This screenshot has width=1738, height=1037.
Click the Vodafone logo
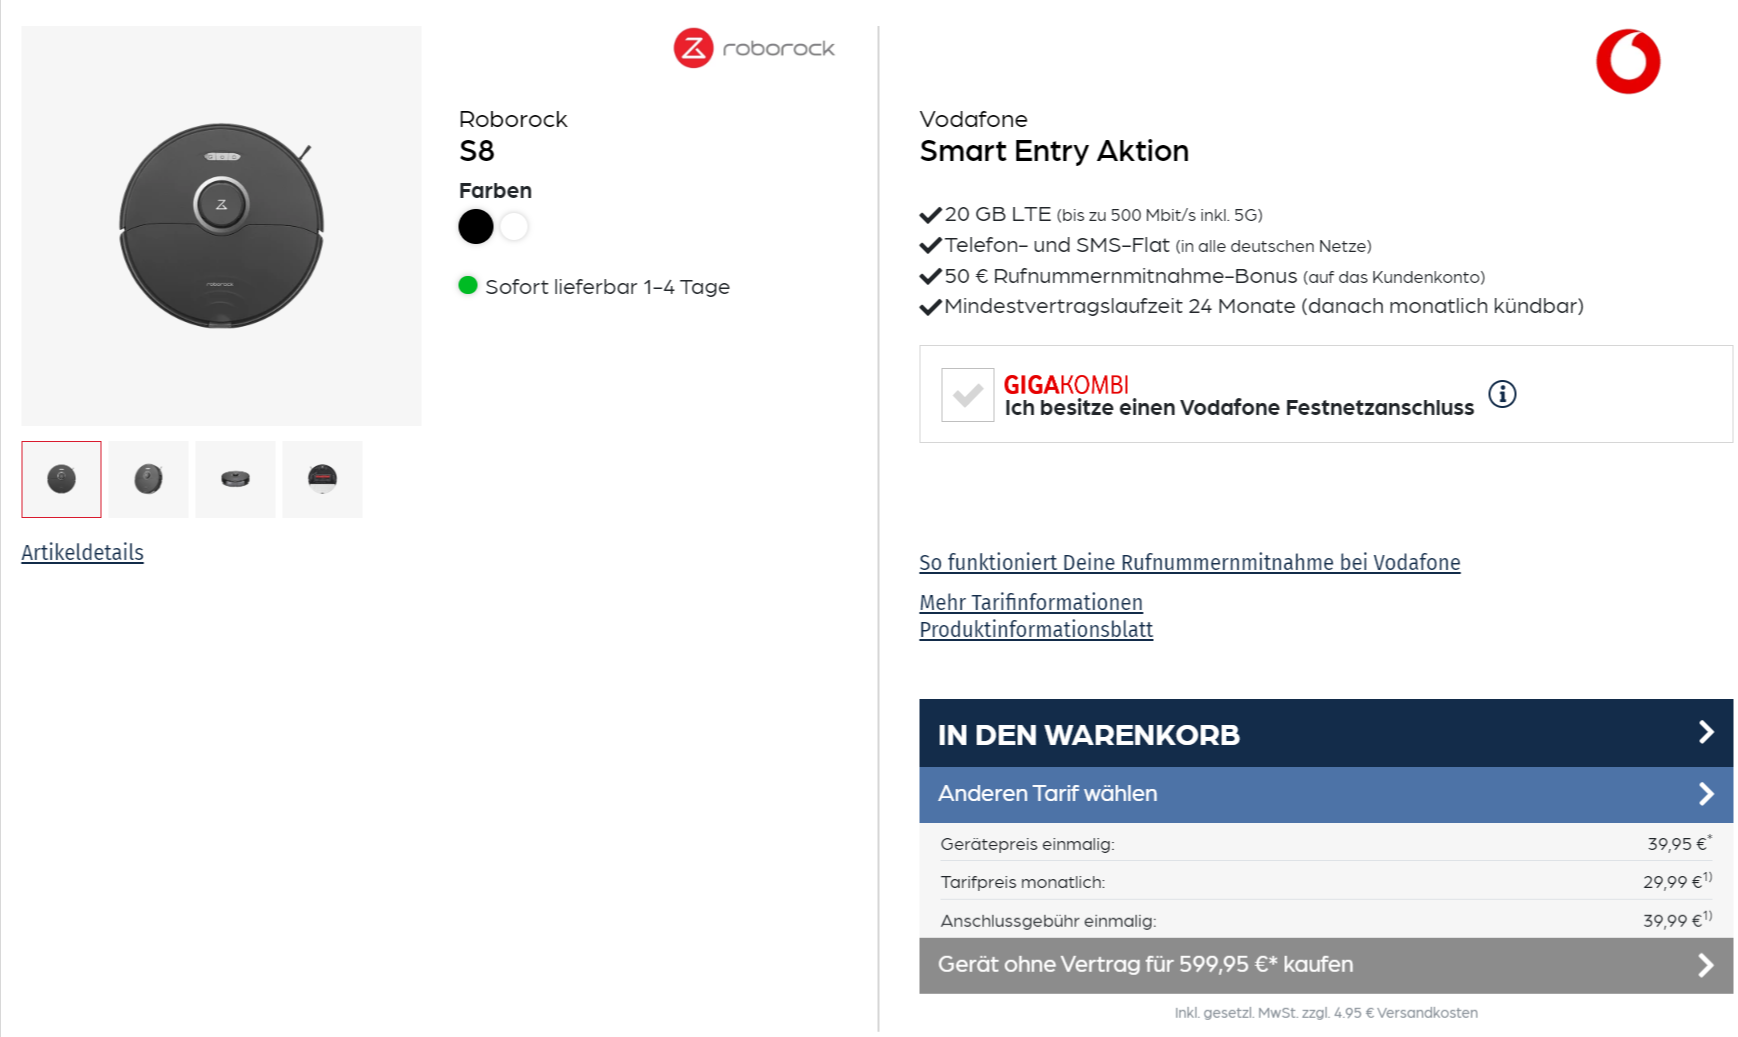click(1627, 61)
